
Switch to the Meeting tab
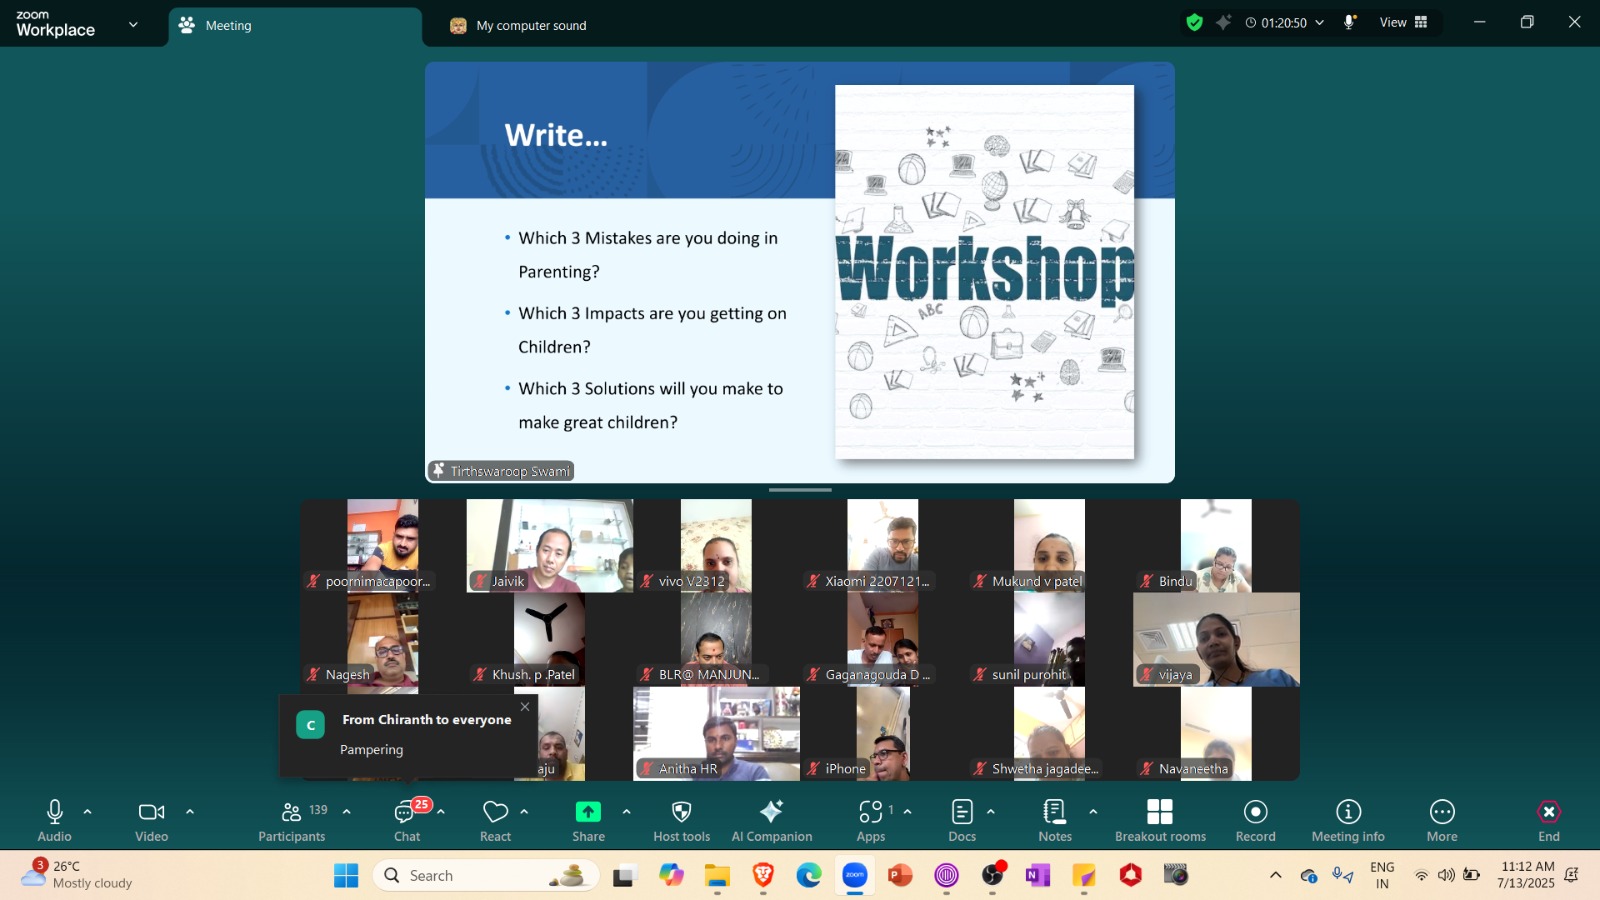tap(228, 26)
